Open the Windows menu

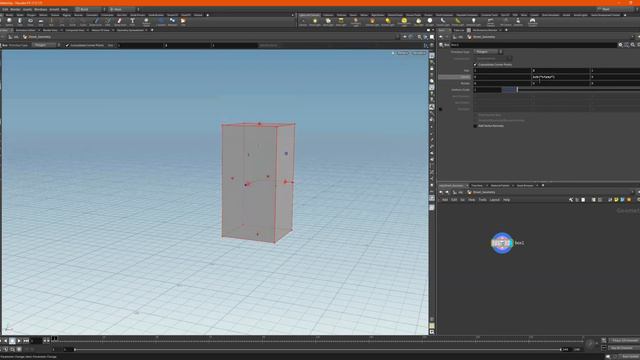pyautogui.click(x=40, y=9)
